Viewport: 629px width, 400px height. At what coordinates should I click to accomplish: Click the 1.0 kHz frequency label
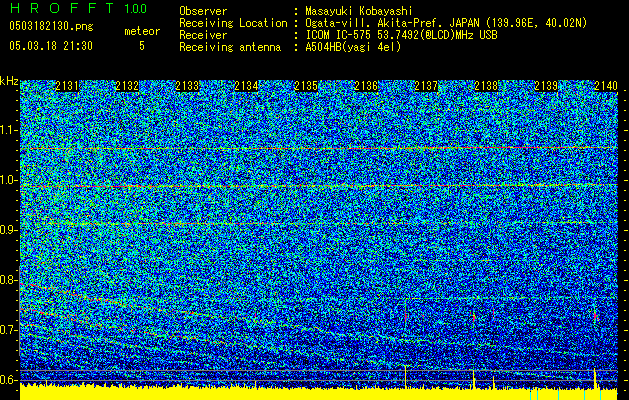pyautogui.click(x=9, y=180)
